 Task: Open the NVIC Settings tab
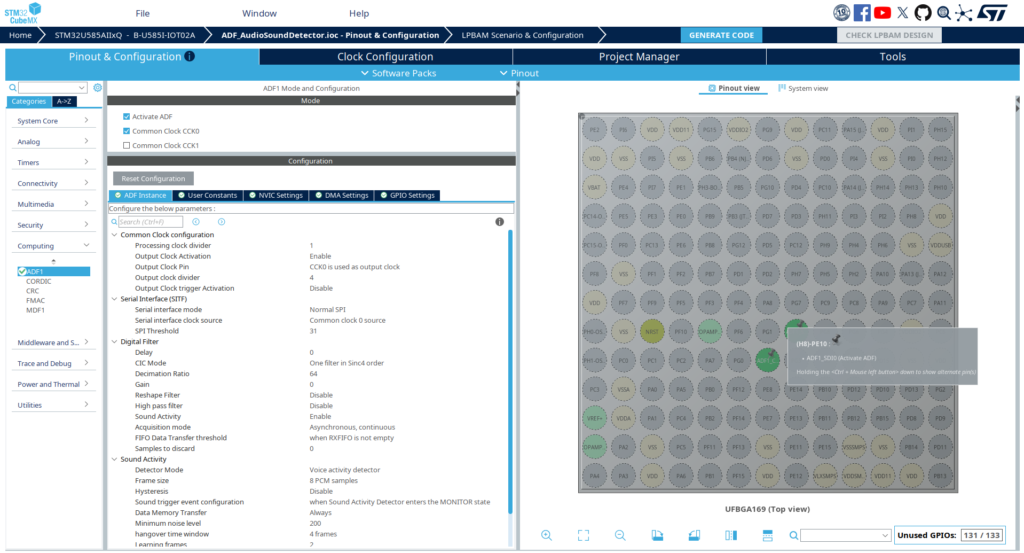276,195
